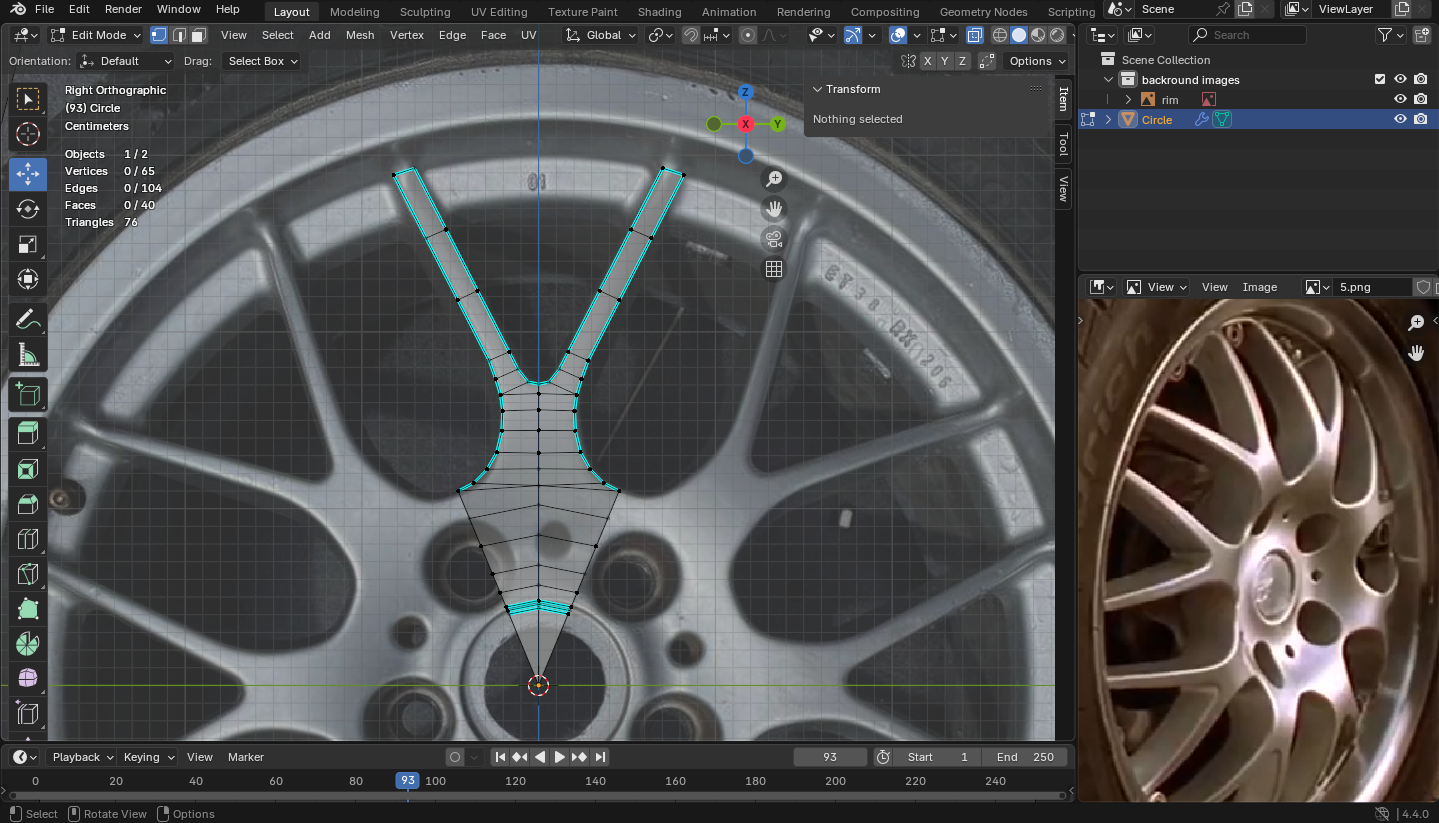Viewport: 1439px width, 823px height.
Task: Uncheck the backround images collection checkbox
Action: [x=1380, y=80]
